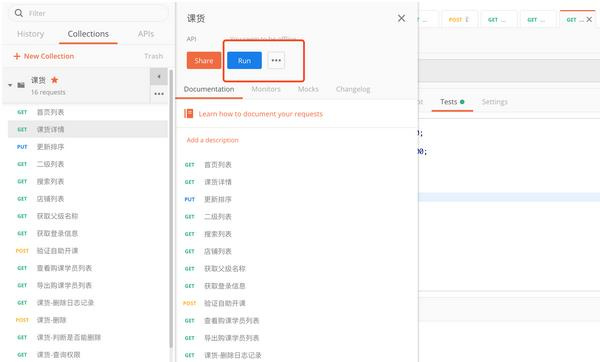Select POST 课货-删除 in the sidebar
The width and height of the screenshot is (600, 362).
pos(88,320)
